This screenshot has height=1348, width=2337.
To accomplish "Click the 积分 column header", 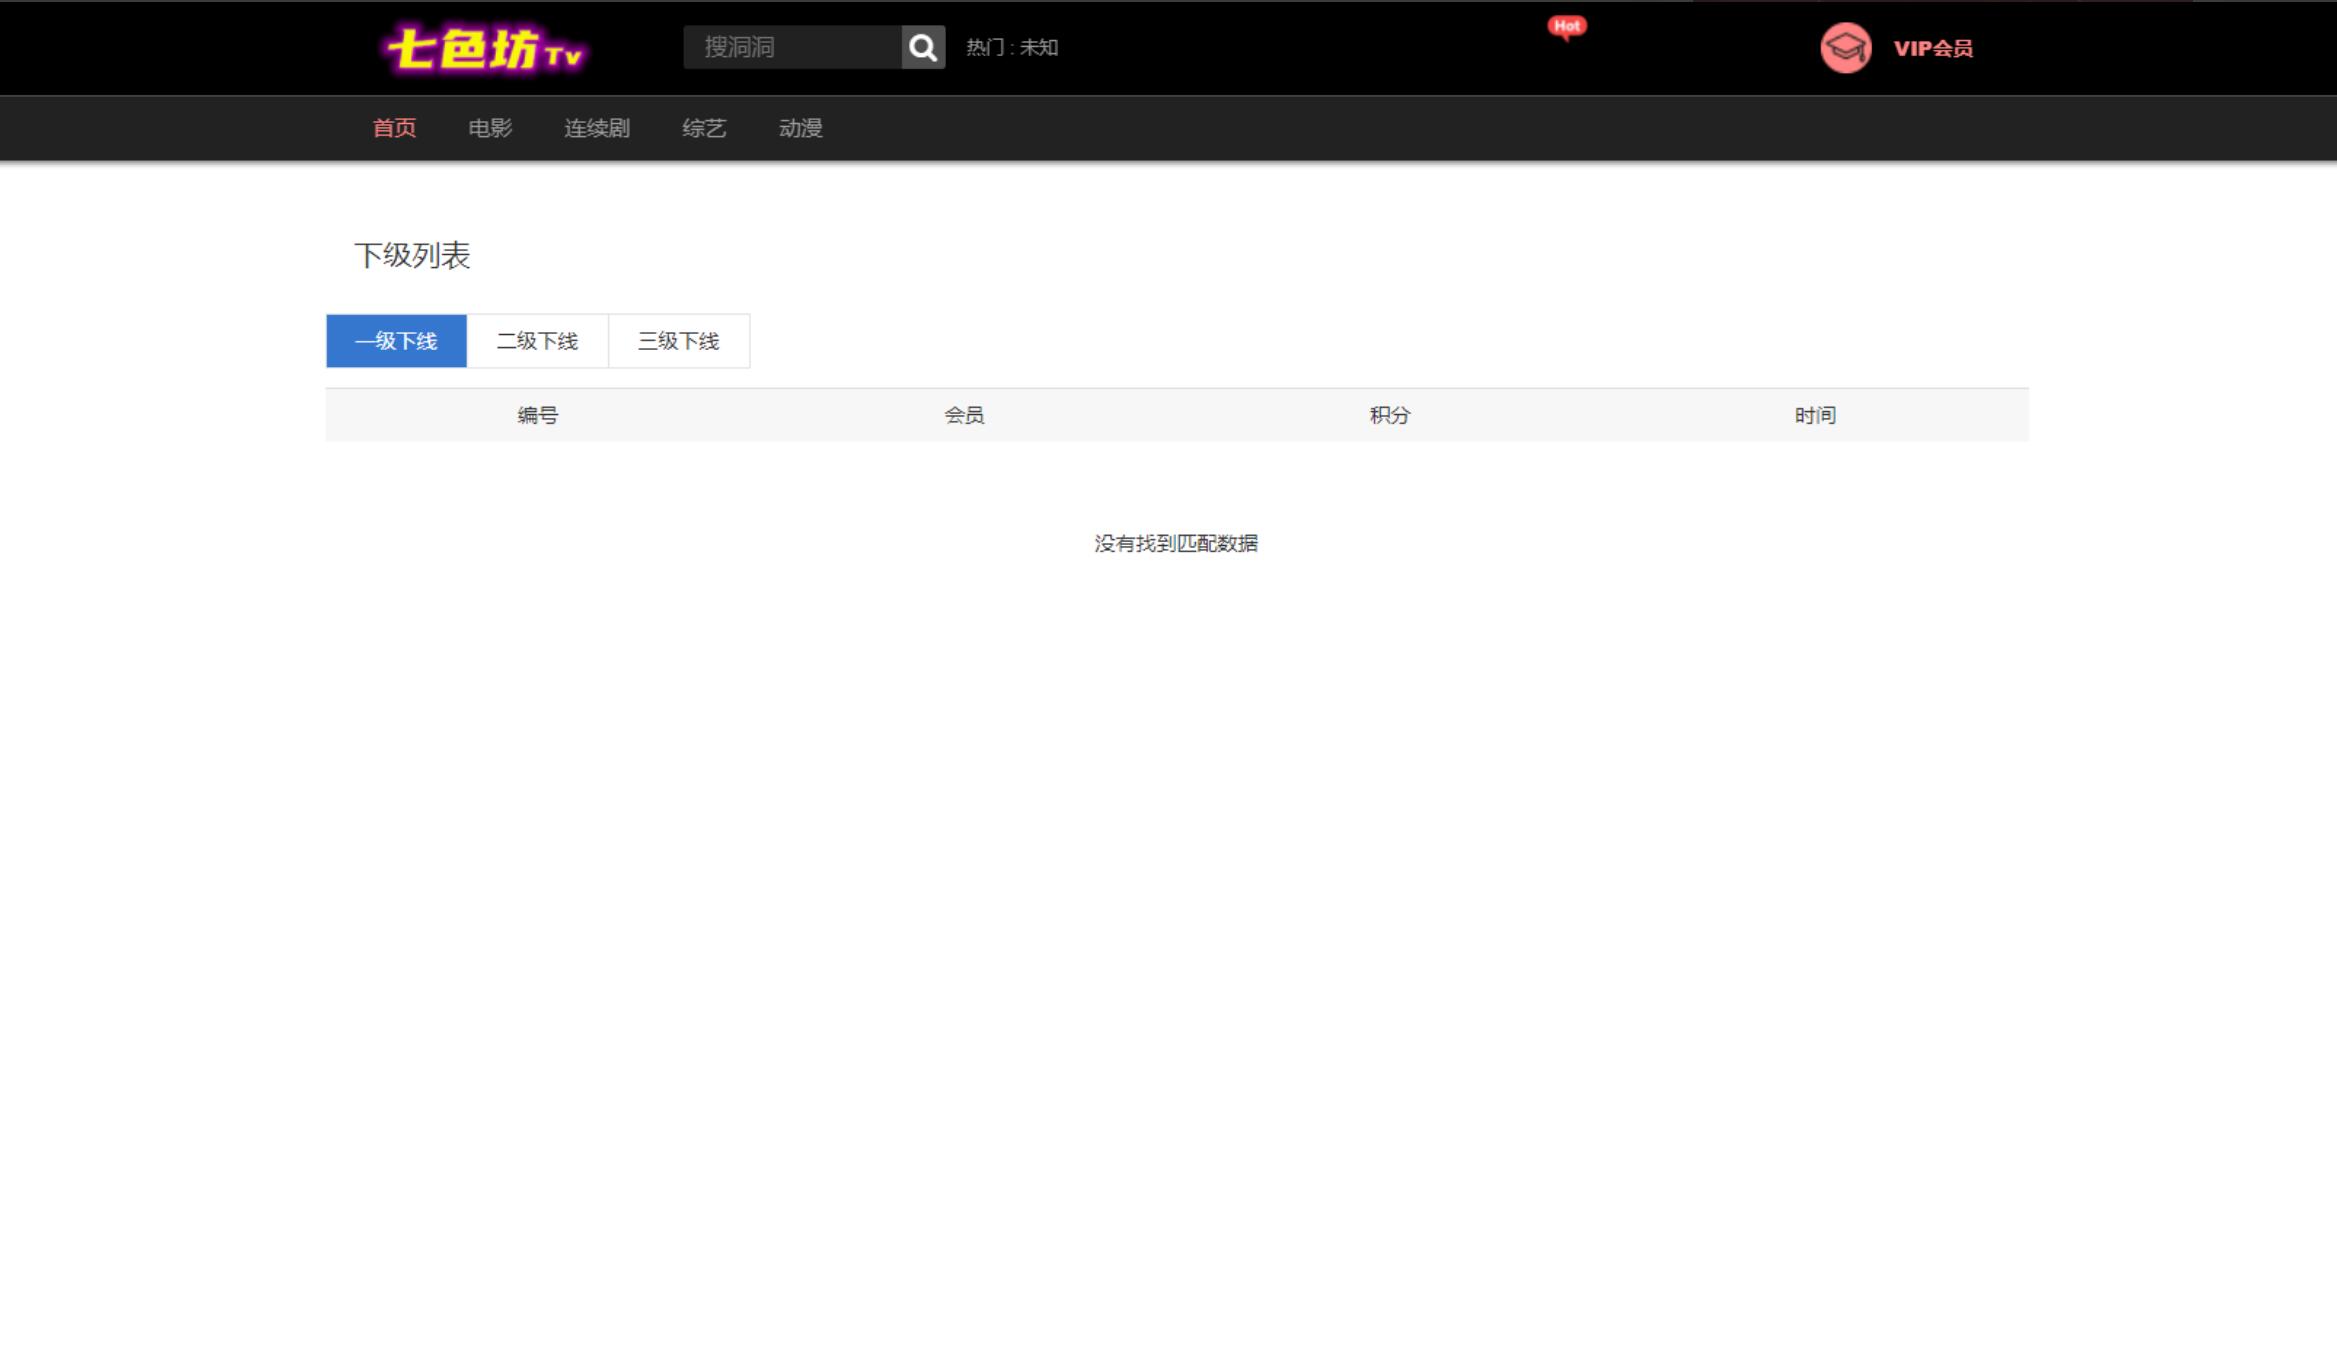I will pyautogui.click(x=1390, y=415).
